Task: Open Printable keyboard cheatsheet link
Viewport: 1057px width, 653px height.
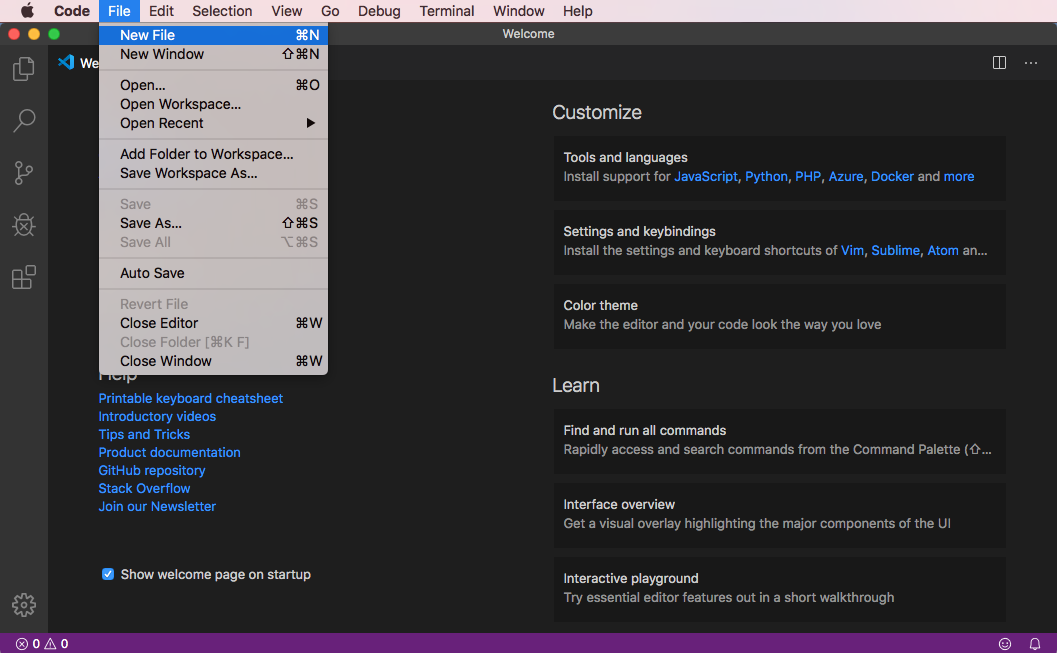Action: tap(191, 398)
